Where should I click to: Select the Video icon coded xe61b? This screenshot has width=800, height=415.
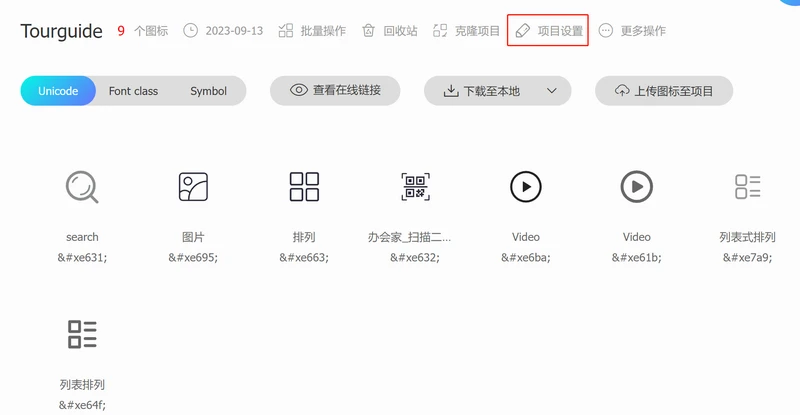click(x=637, y=187)
